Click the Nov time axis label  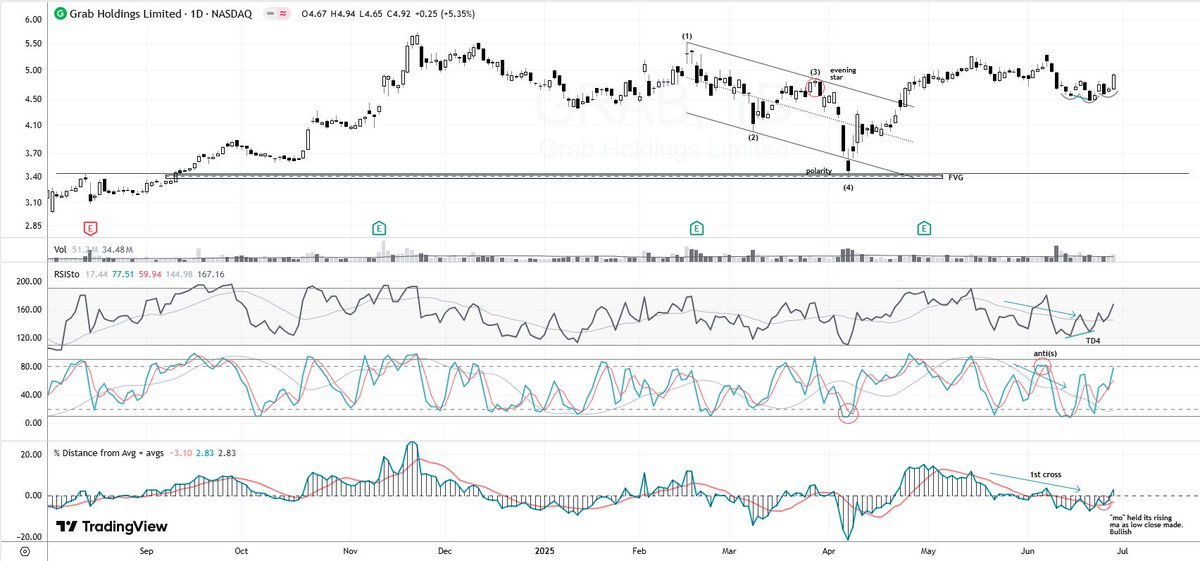tap(350, 551)
